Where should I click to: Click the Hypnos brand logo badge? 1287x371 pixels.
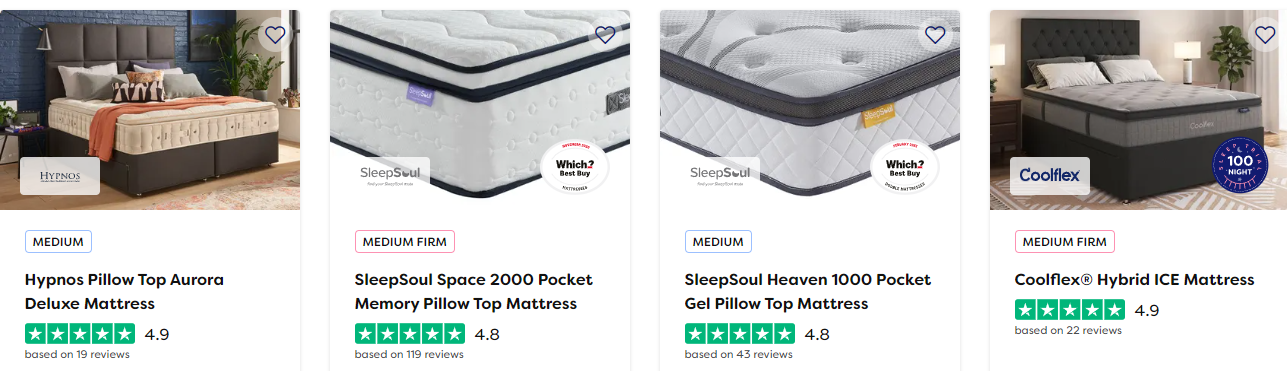[60, 176]
